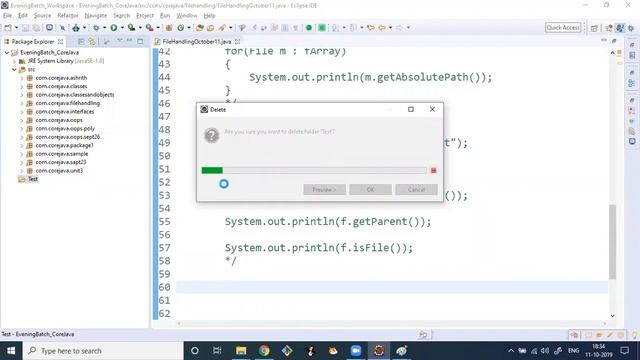The width and height of the screenshot is (640, 360).
Task: Select the Package Explorer tab
Action: 33,42
